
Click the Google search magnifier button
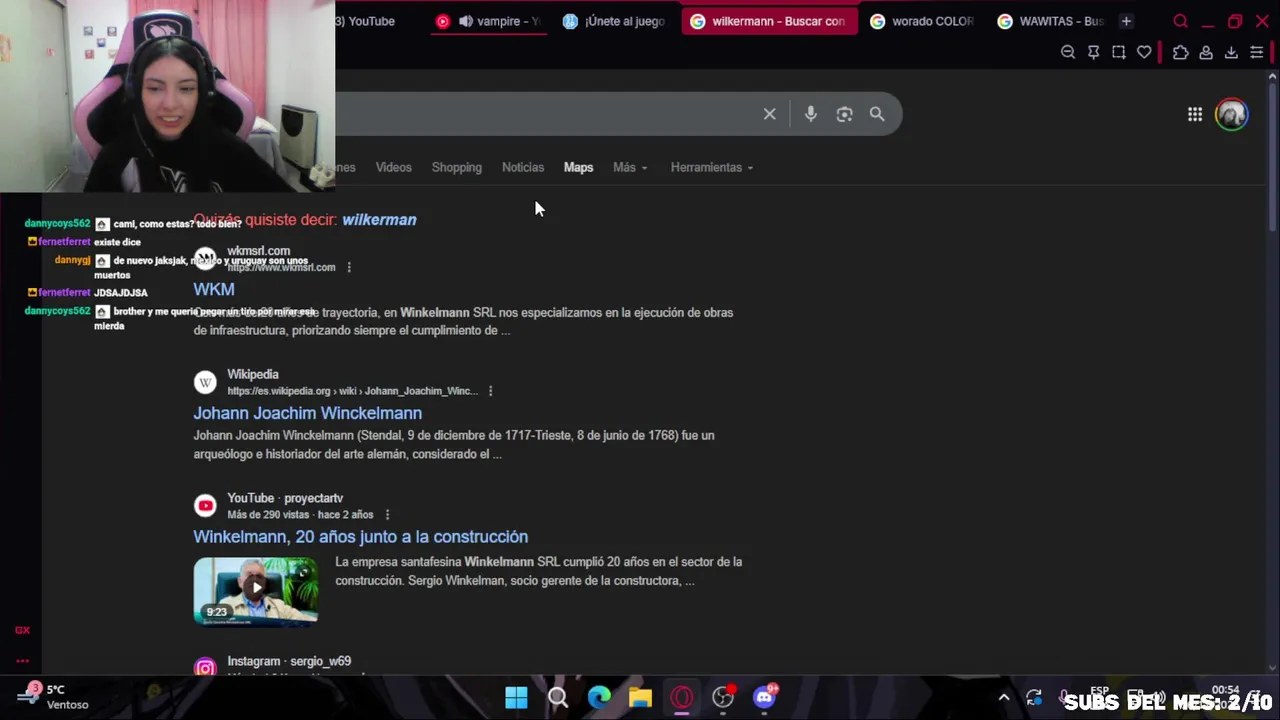[877, 114]
